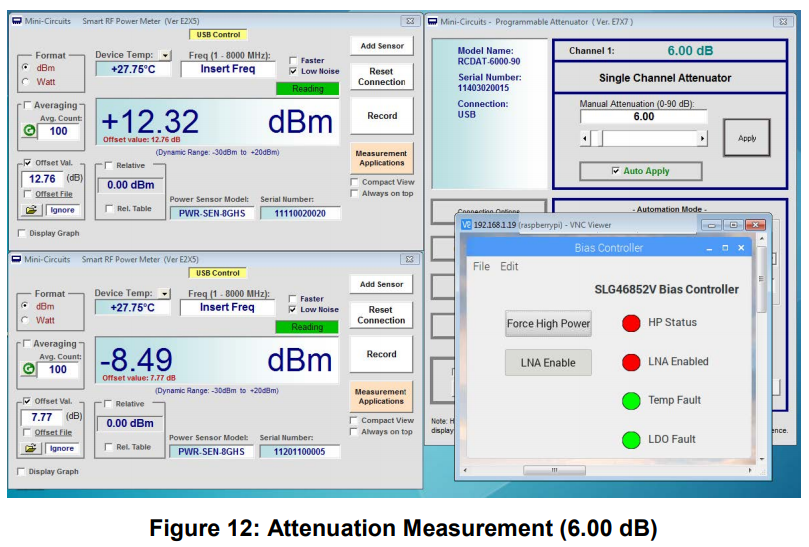Viewport: 809px width, 547px height.
Task: Enable Averaging in top power meter
Action: [27, 105]
